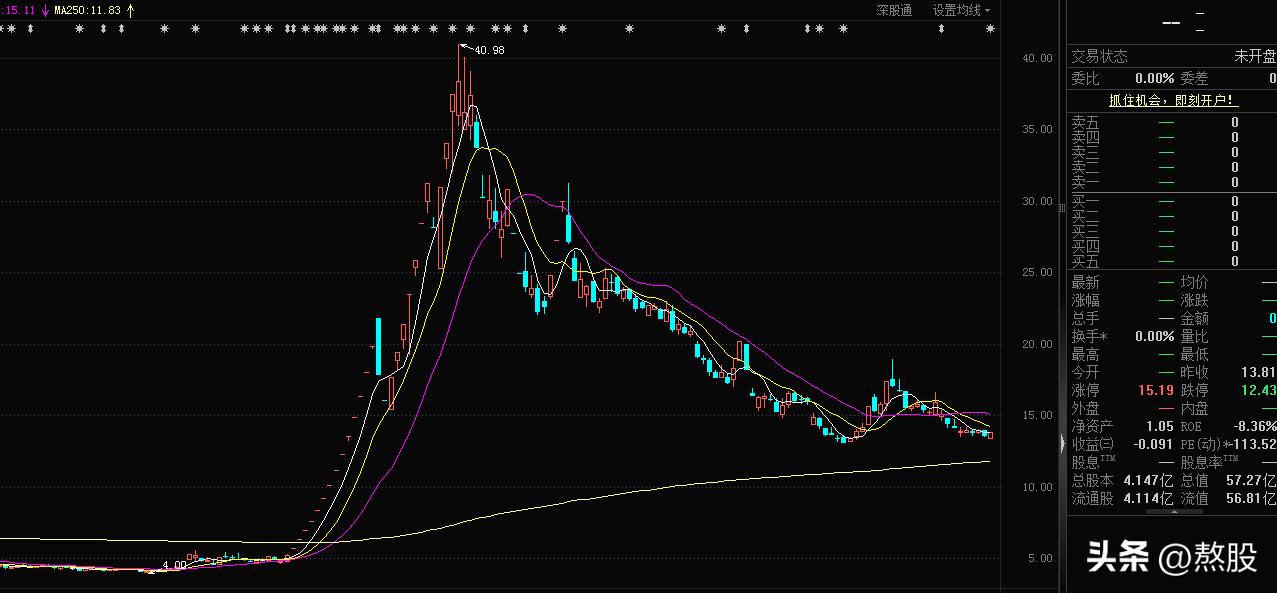This screenshot has width=1277, height=593.
Task: Click the 总值 57.27亿 value
Action: 1252,480
